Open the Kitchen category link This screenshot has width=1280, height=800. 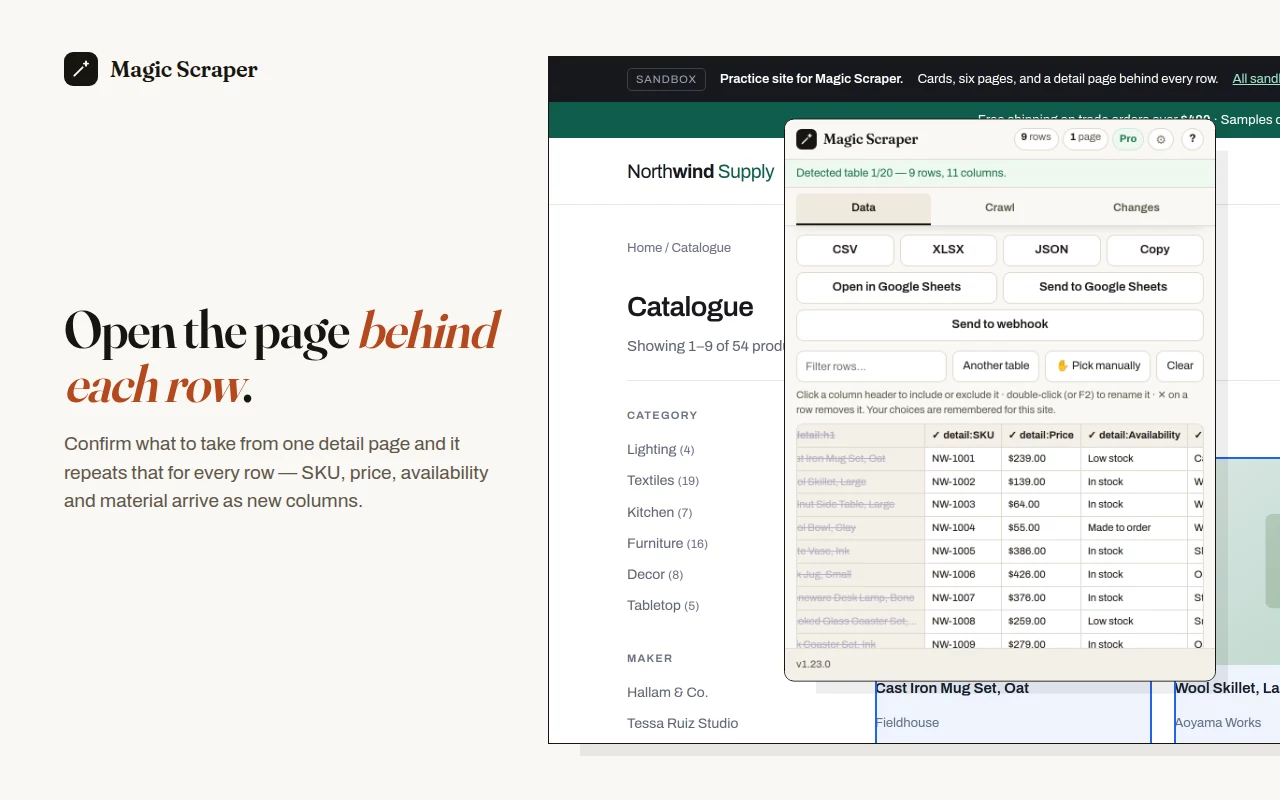point(659,512)
